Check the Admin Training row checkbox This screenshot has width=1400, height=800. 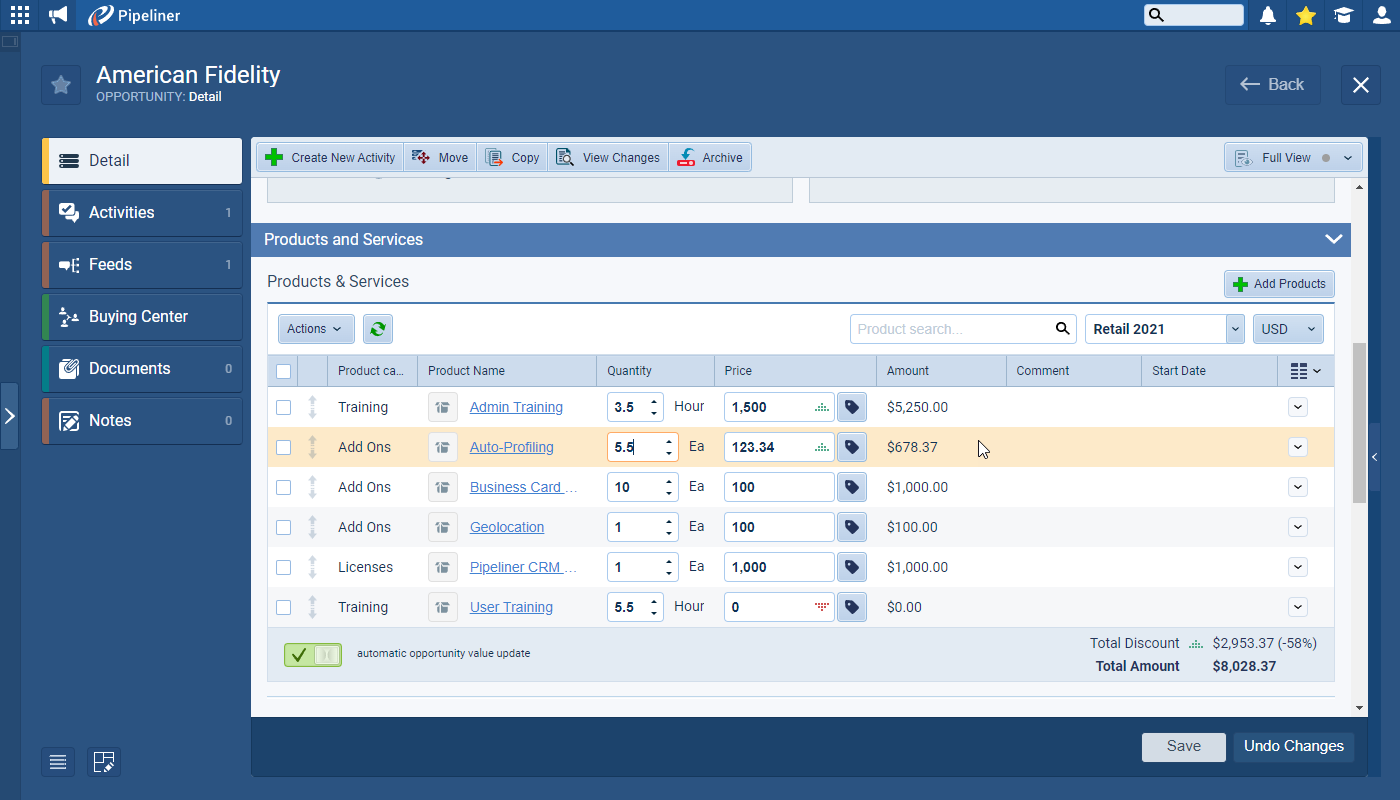(x=283, y=407)
